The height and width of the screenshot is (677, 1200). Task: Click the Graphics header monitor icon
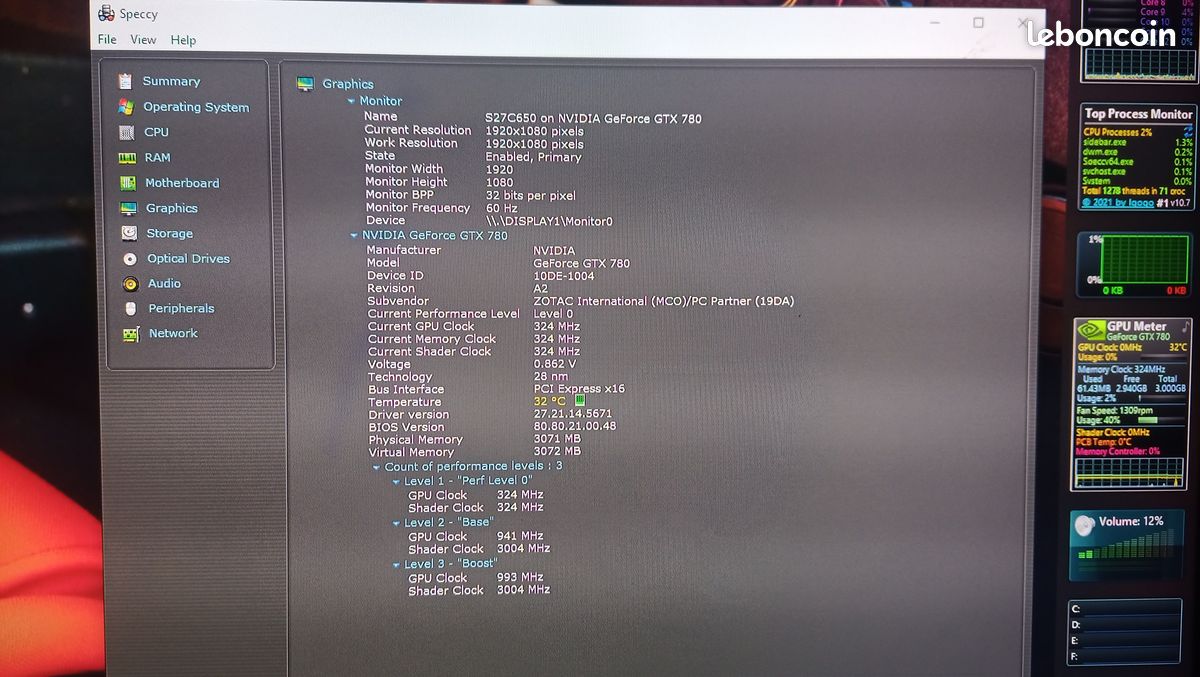(x=306, y=84)
